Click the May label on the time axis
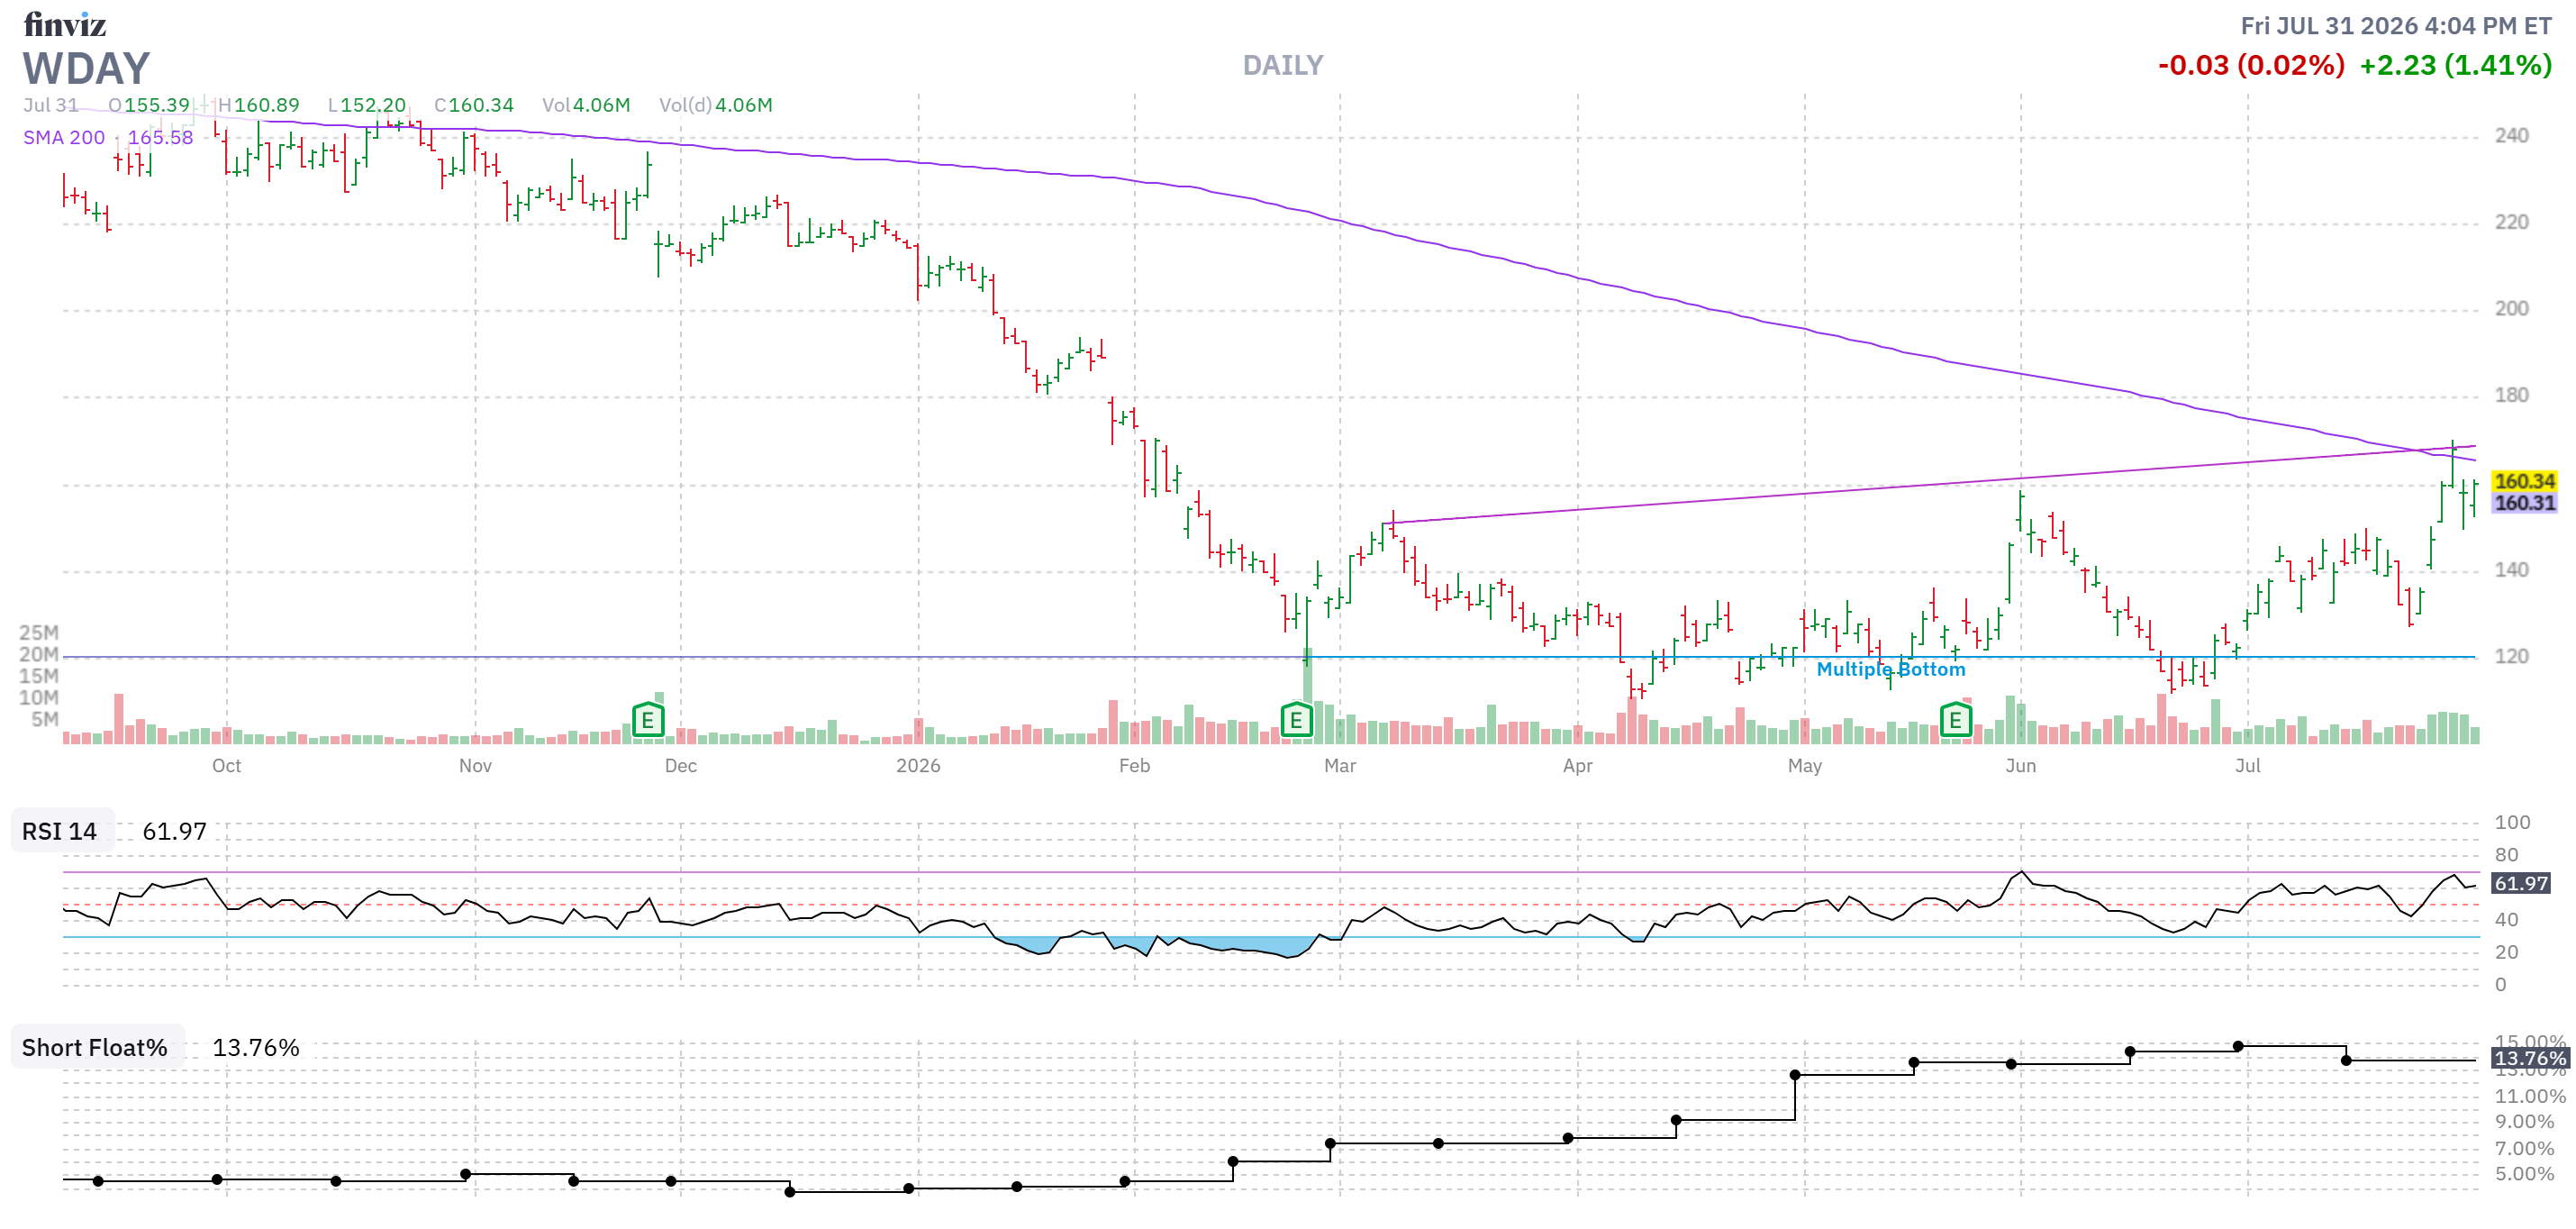The width and height of the screenshot is (2576, 1229). pyautogui.click(x=1804, y=765)
